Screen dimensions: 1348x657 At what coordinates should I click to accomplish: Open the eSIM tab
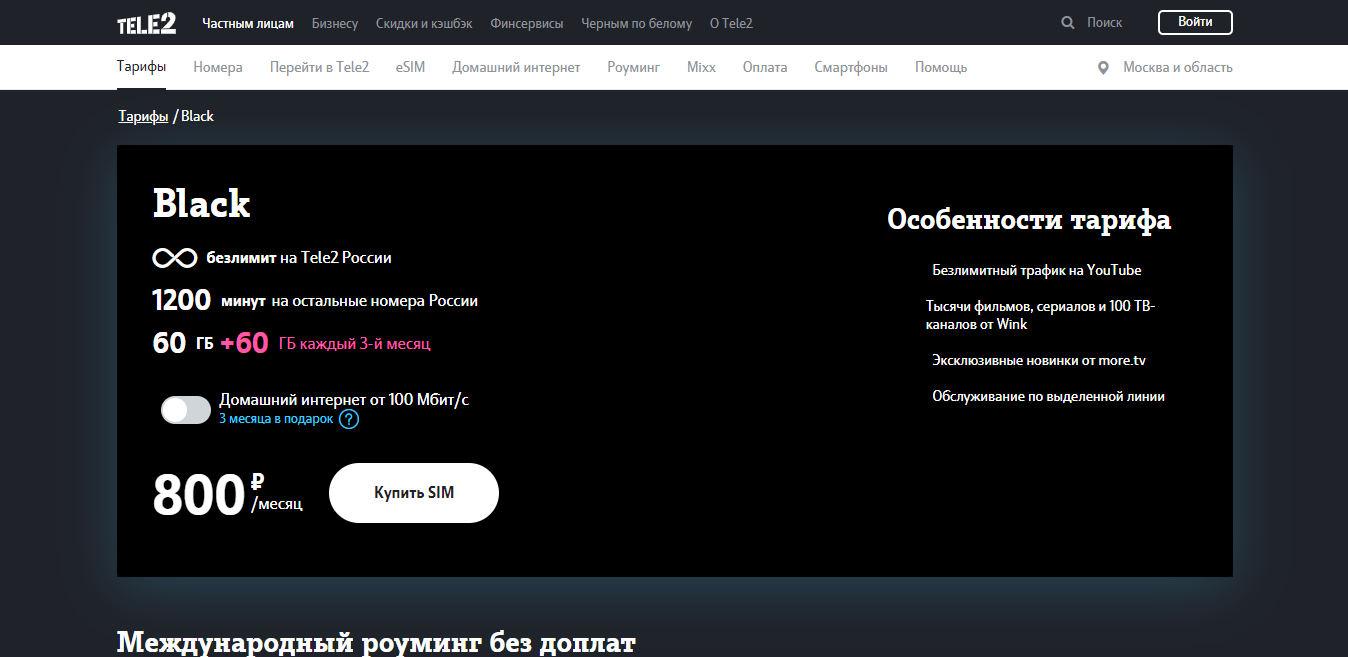tap(410, 68)
